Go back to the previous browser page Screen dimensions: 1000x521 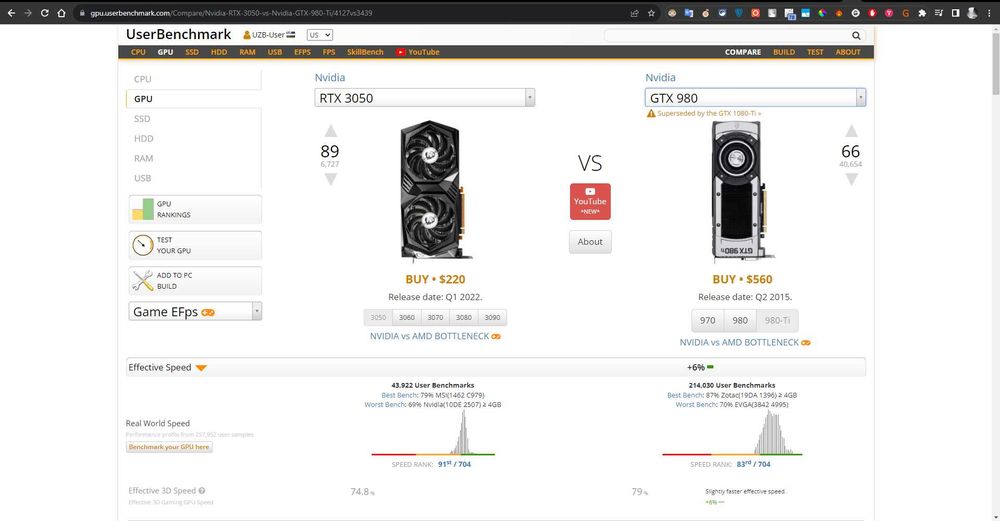coord(11,13)
